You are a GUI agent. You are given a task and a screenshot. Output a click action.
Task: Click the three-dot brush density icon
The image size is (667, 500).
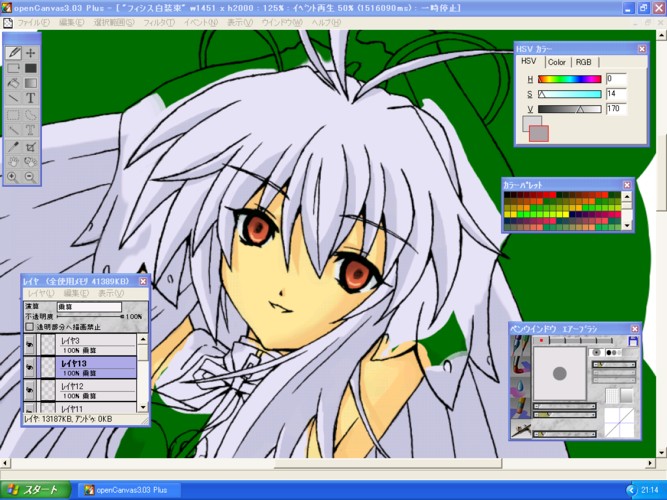coord(612,352)
